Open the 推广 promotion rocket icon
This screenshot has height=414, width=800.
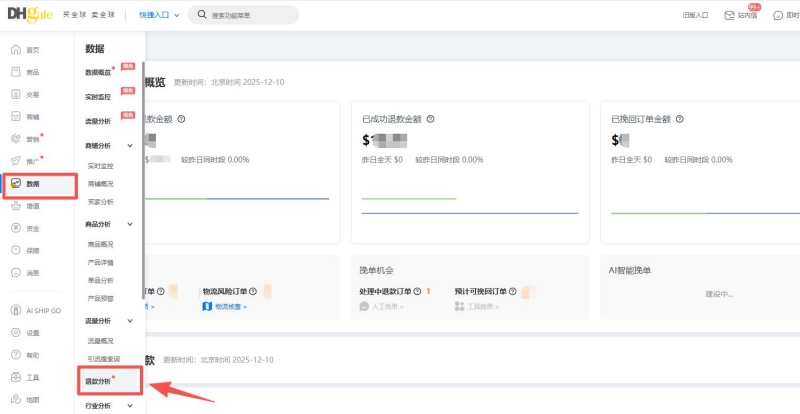pyautogui.click(x=16, y=161)
